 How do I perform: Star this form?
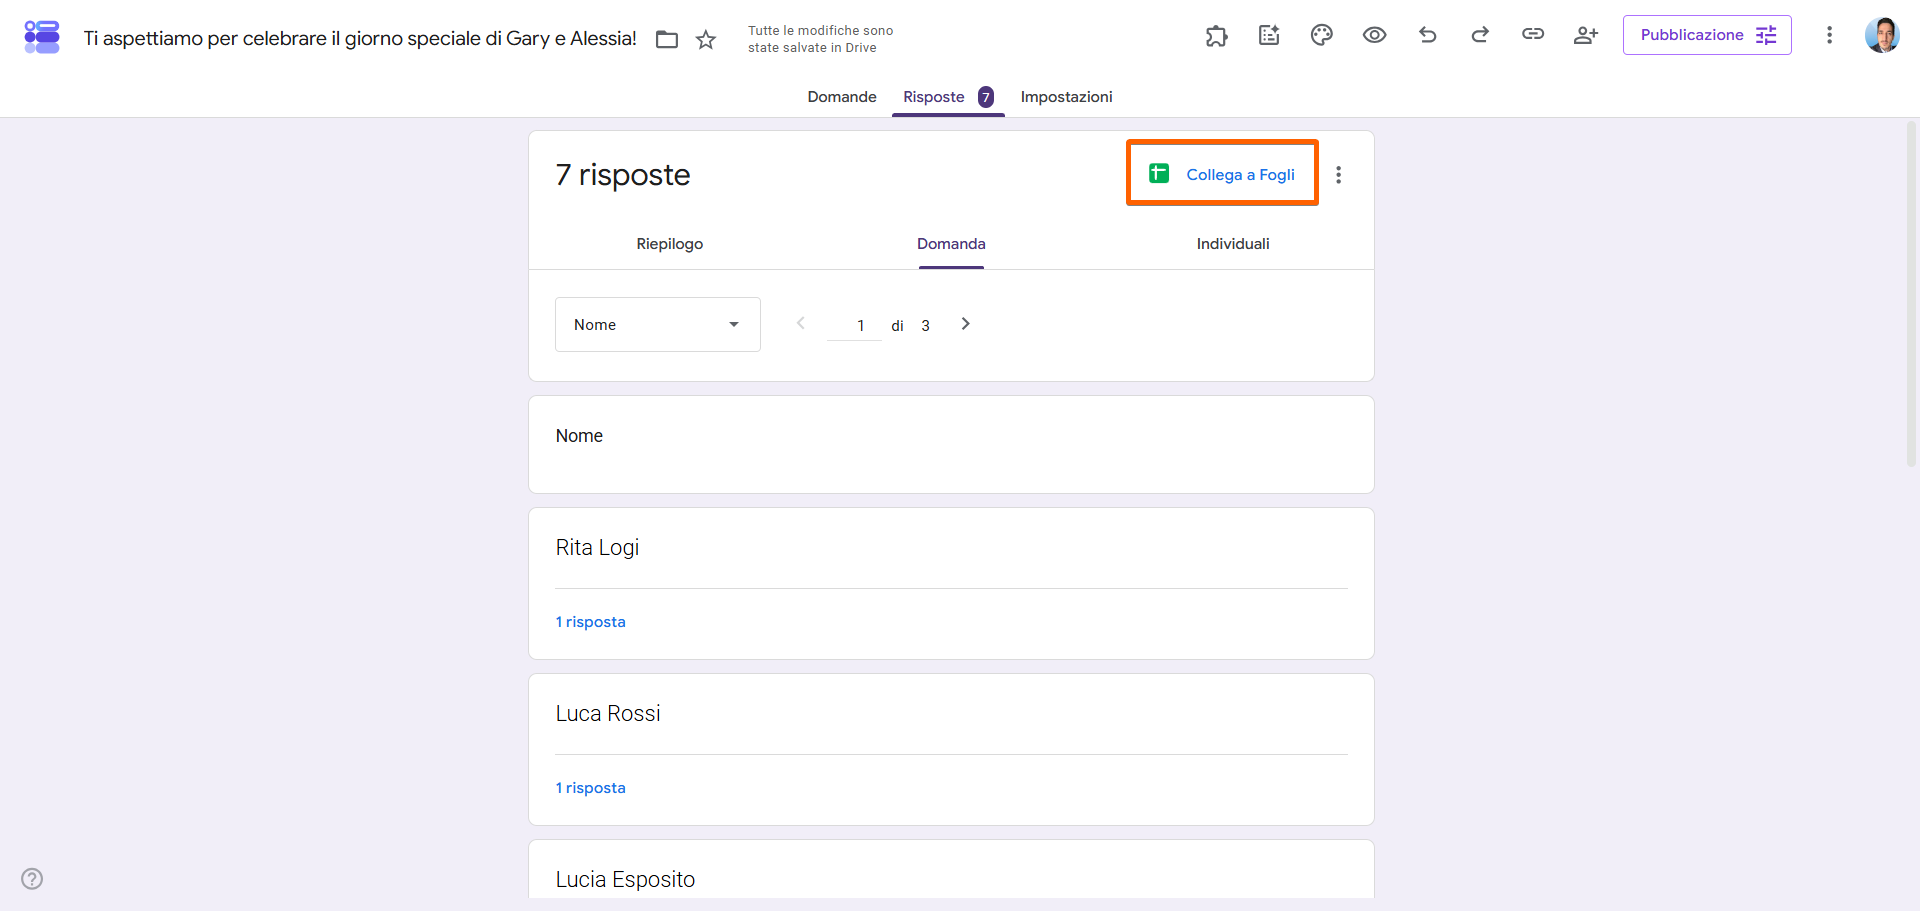point(706,39)
